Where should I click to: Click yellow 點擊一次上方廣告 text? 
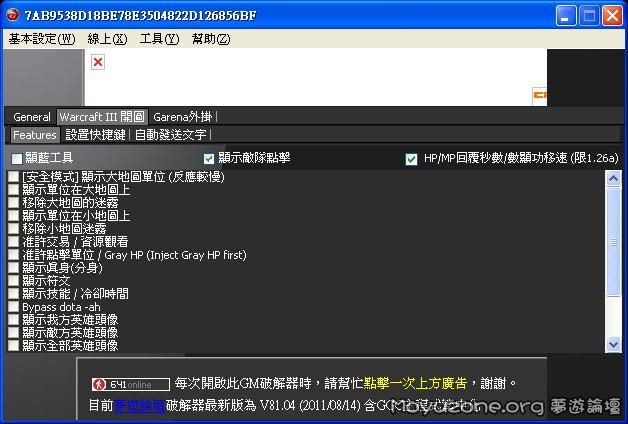[415, 384]
